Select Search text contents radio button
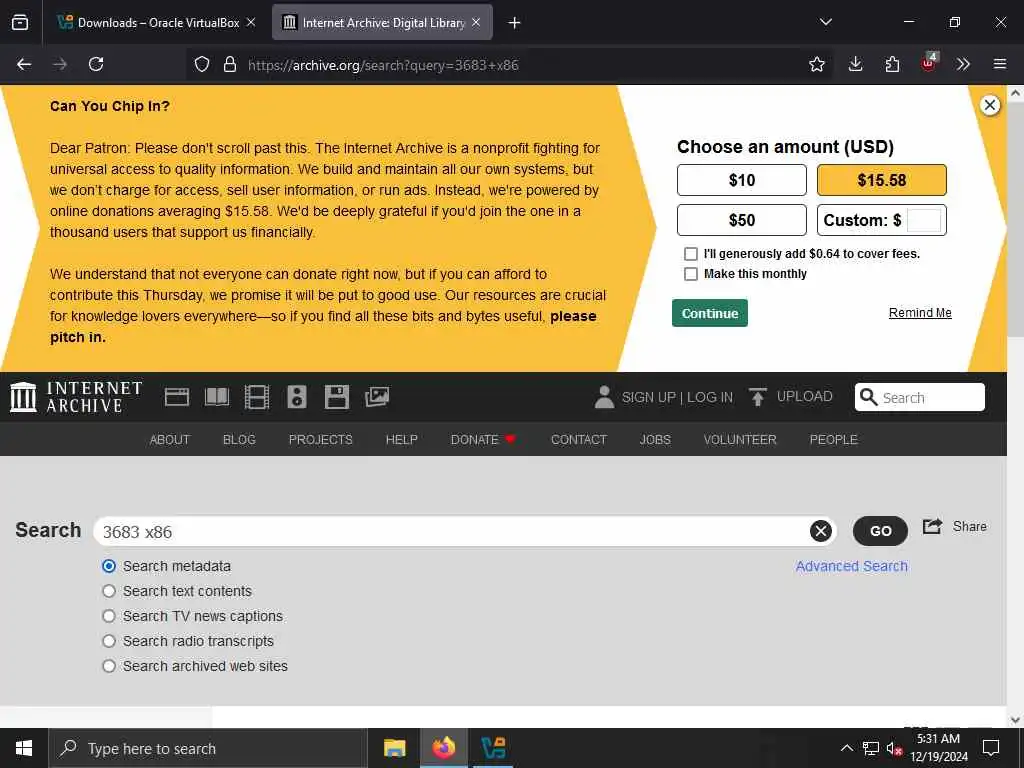This screenshot has width=1024, height=768. [109, 591]
